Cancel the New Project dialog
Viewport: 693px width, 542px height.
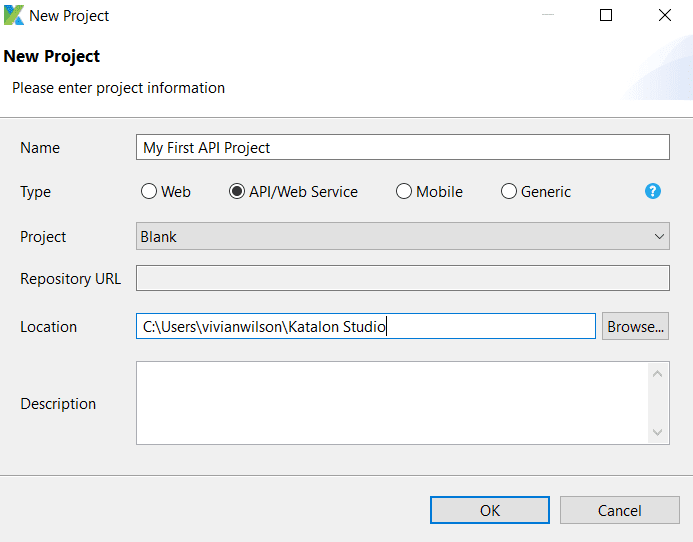coord(620,510)
